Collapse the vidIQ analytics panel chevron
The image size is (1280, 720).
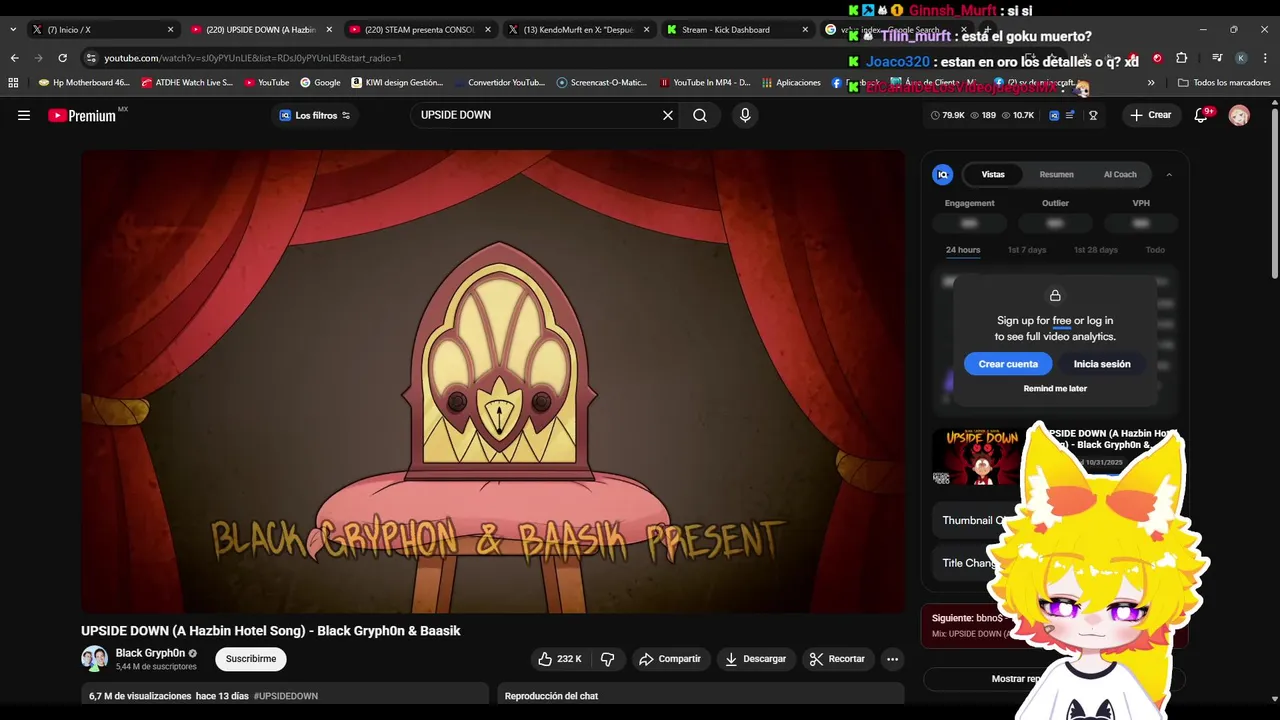pyautogui.click(x=1169, y=174)
